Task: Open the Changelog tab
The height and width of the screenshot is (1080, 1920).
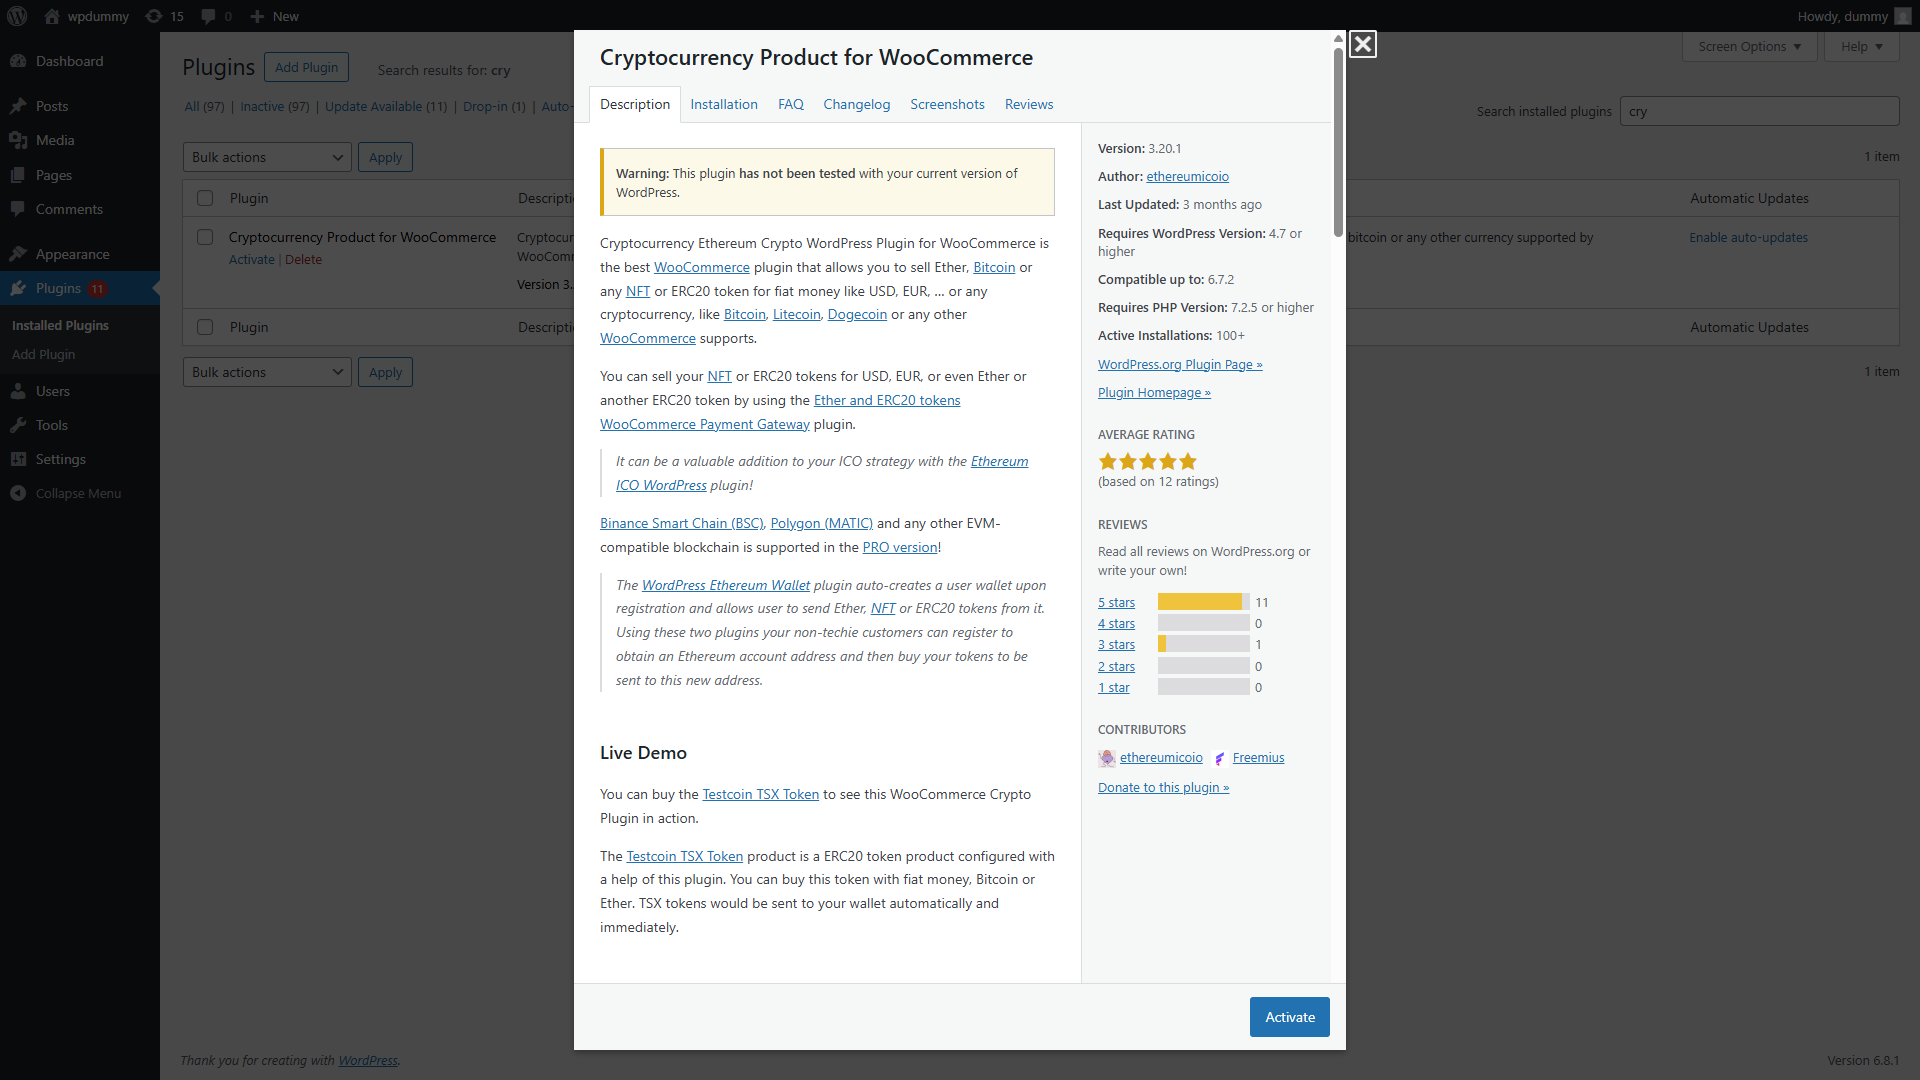Action: click(857, 104)
